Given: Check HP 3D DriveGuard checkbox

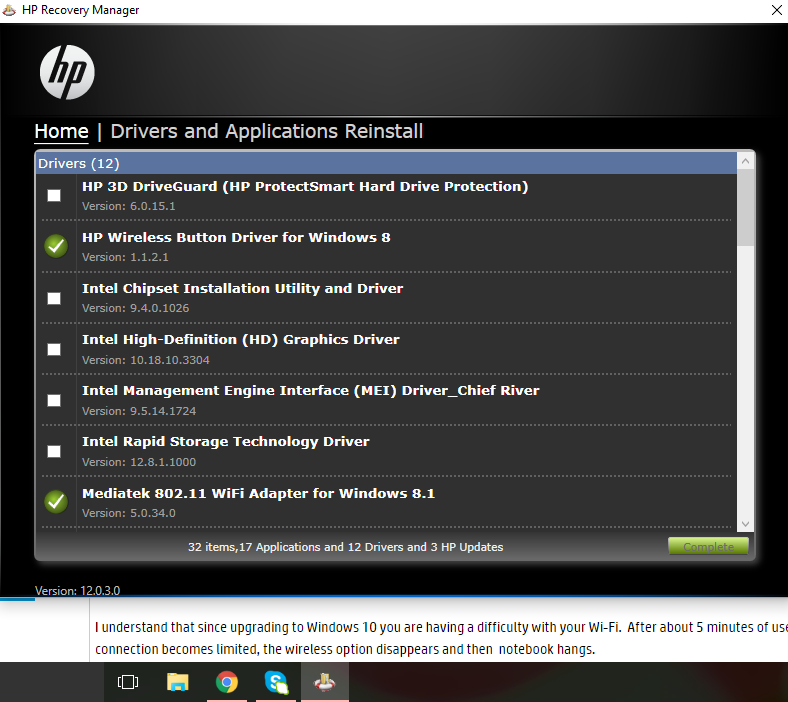Looking at the screenshot, I should [x=54, y=195].
